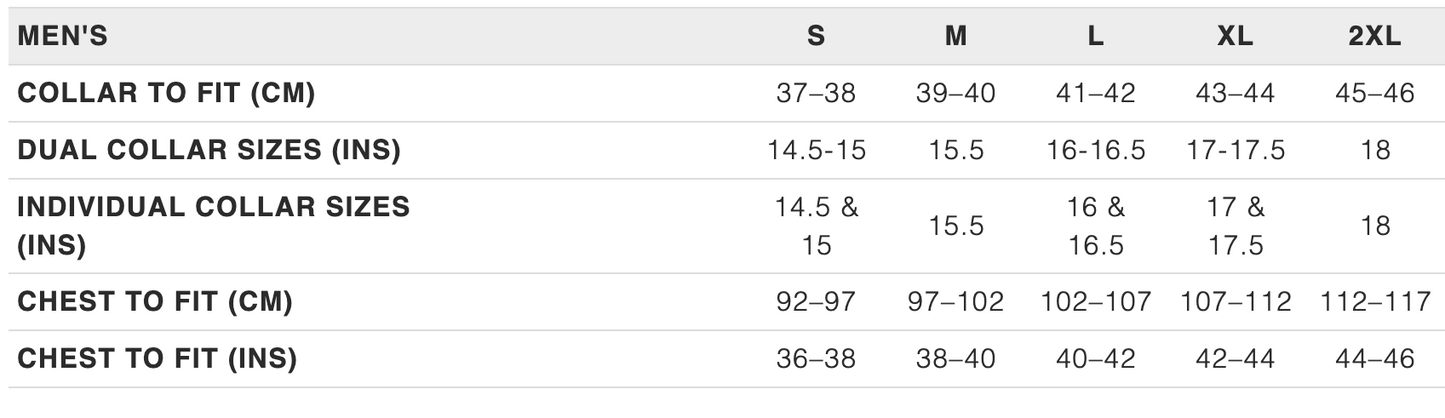Select the M size column header
Screen dimensions: 1445x418
(x=956, y=37)
